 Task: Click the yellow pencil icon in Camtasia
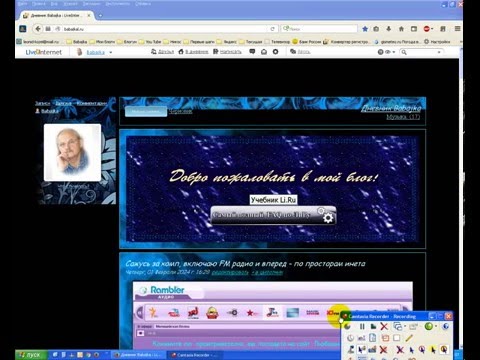click(409, 338)
